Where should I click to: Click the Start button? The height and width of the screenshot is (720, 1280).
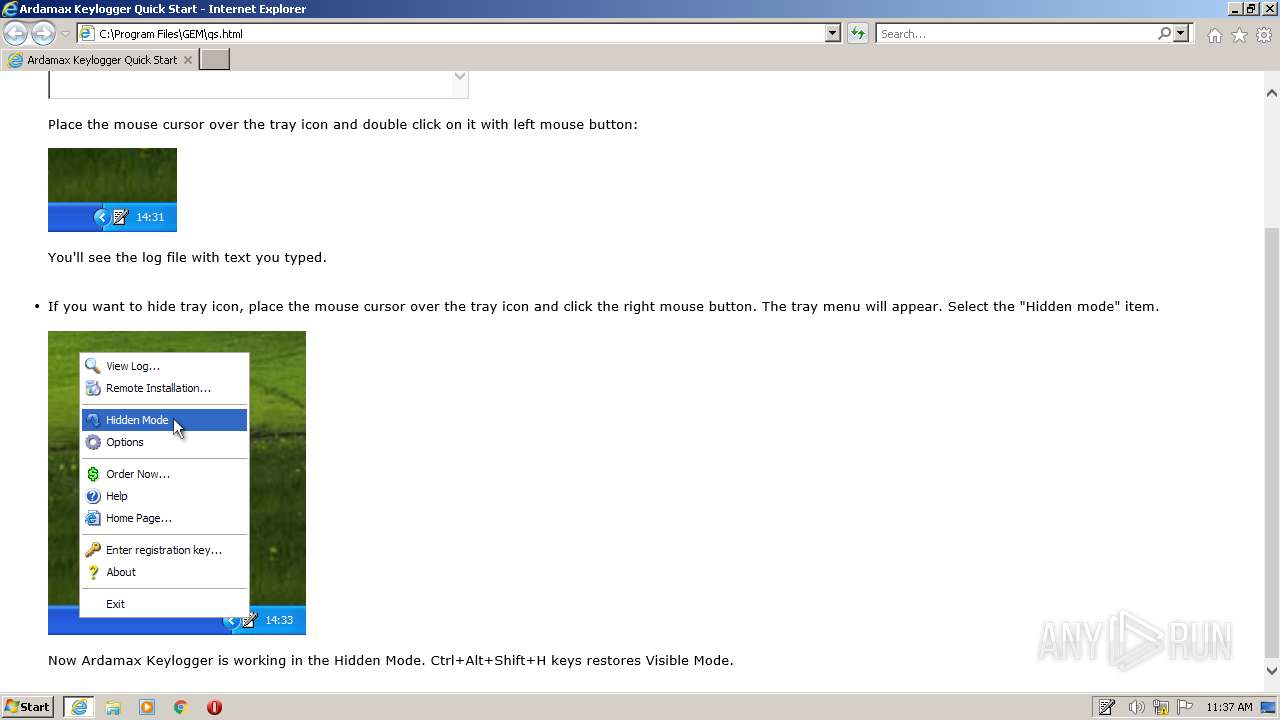pos(28,707)
